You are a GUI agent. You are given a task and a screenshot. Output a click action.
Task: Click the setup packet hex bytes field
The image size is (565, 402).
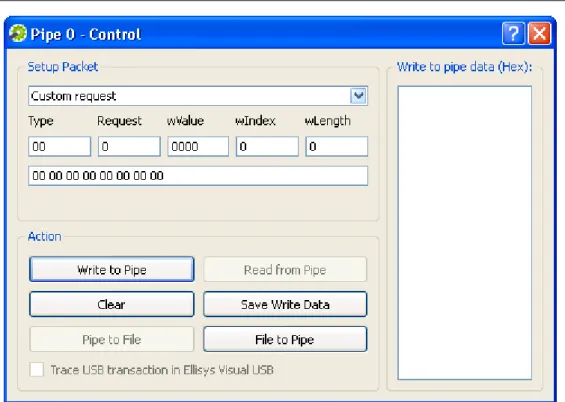pyautogui.click(x=198, y=176)
